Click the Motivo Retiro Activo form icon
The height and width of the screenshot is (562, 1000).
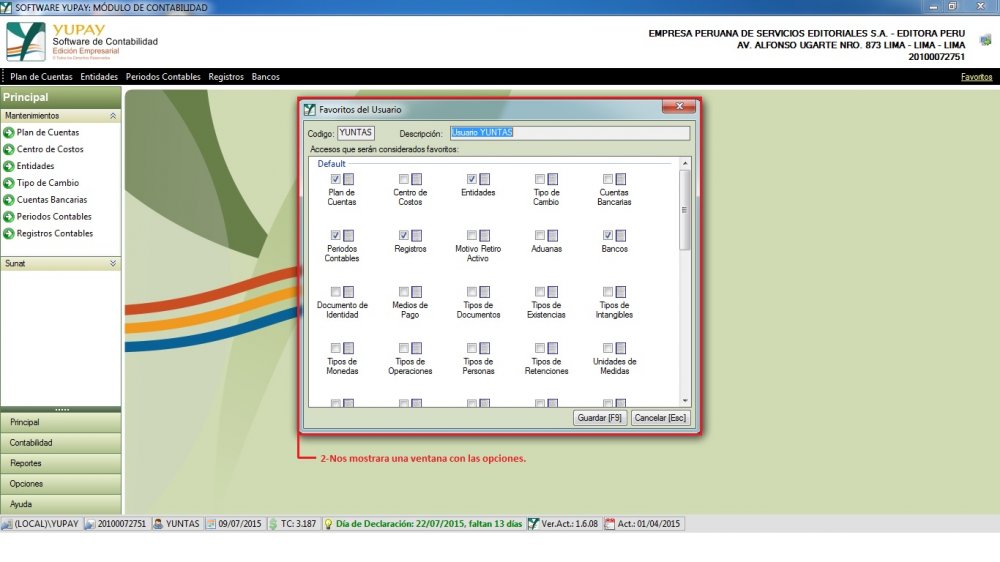coord(485,235)
